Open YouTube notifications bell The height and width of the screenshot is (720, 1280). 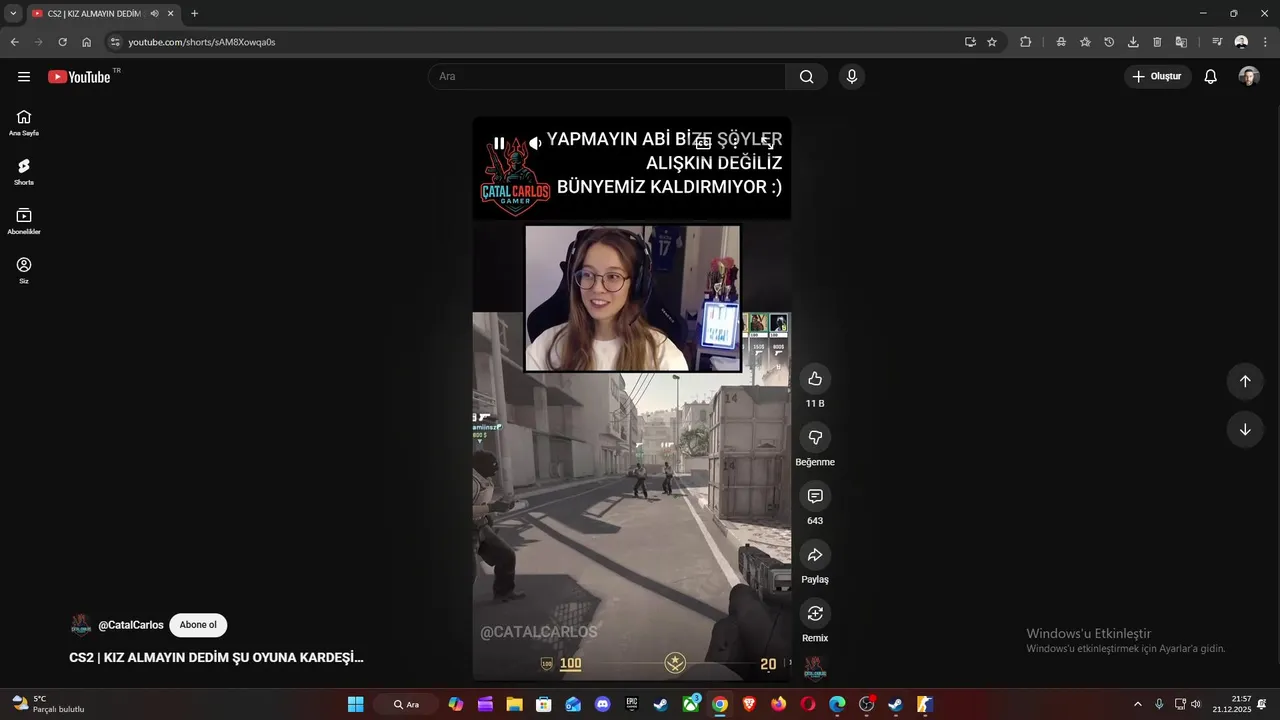1210,77
